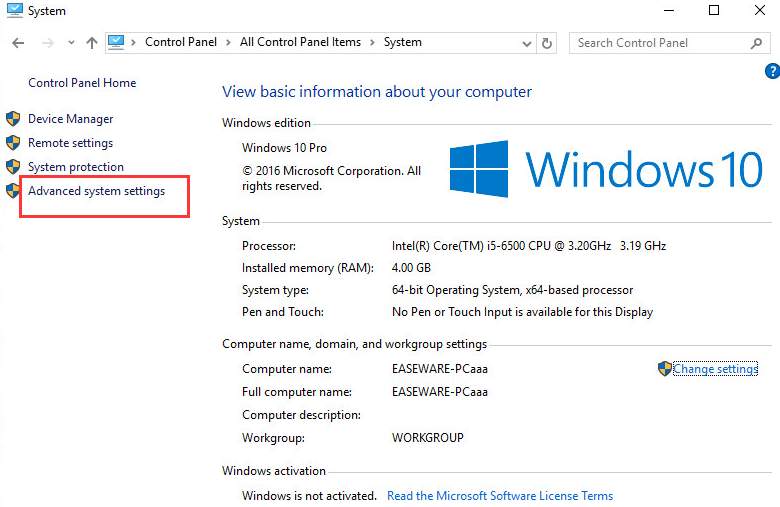Open Device Manager link

[x=71, y=119]
